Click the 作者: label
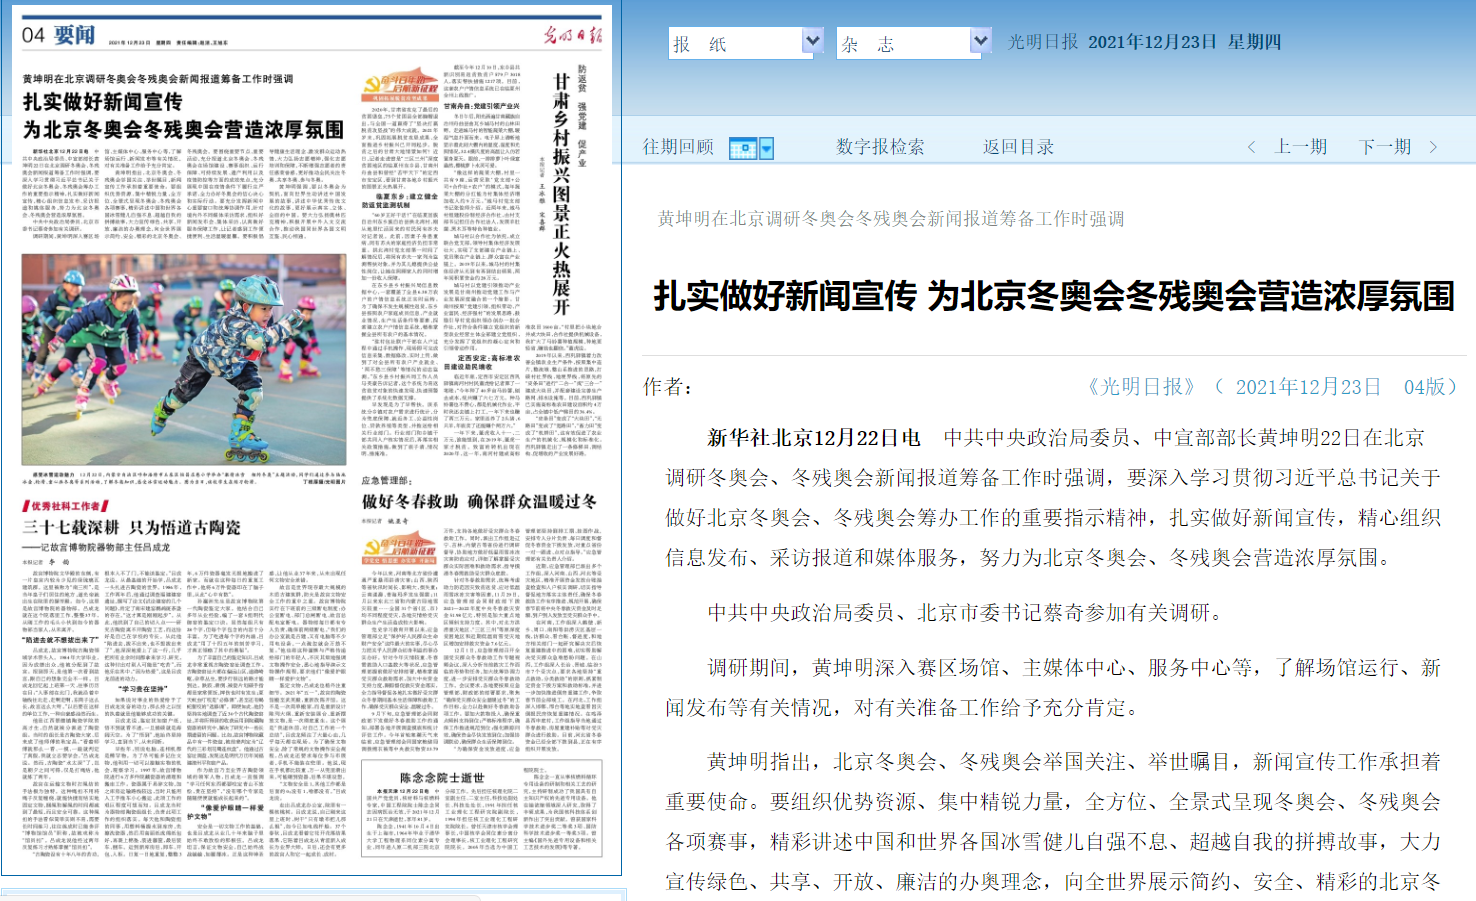 pyautogui.click(x=667, y=387)
